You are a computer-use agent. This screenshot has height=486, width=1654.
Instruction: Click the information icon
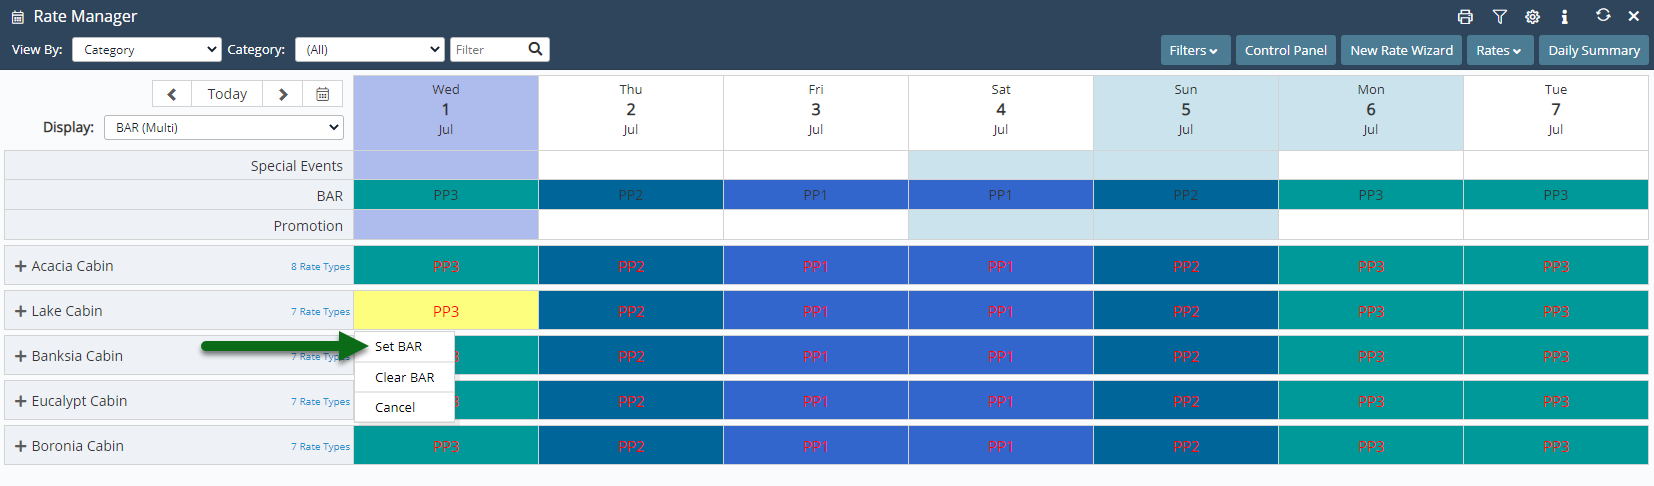pos(1564,16)
